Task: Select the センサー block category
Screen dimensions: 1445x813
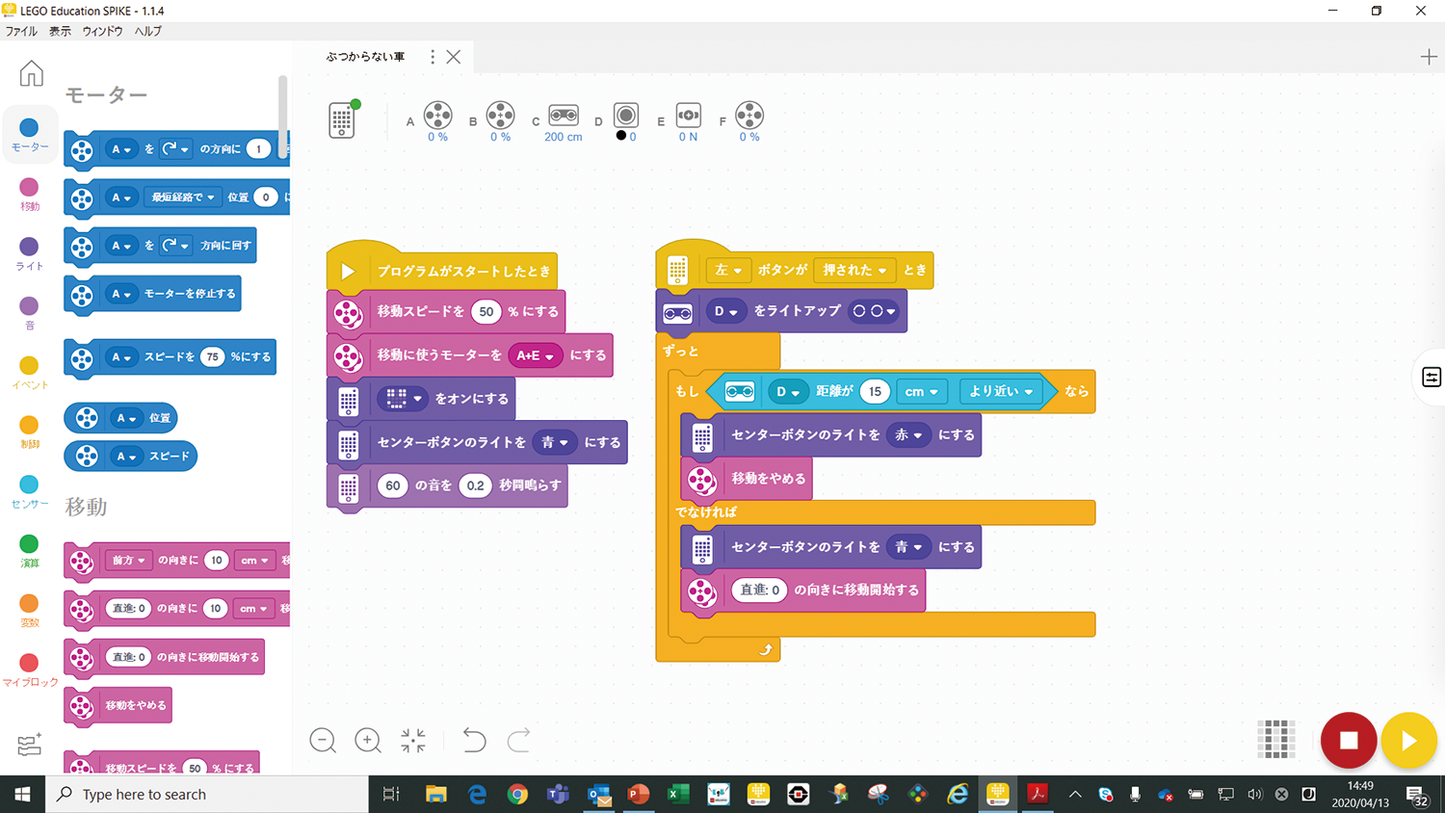Action: pyautogui.click(x=29, y=485)
